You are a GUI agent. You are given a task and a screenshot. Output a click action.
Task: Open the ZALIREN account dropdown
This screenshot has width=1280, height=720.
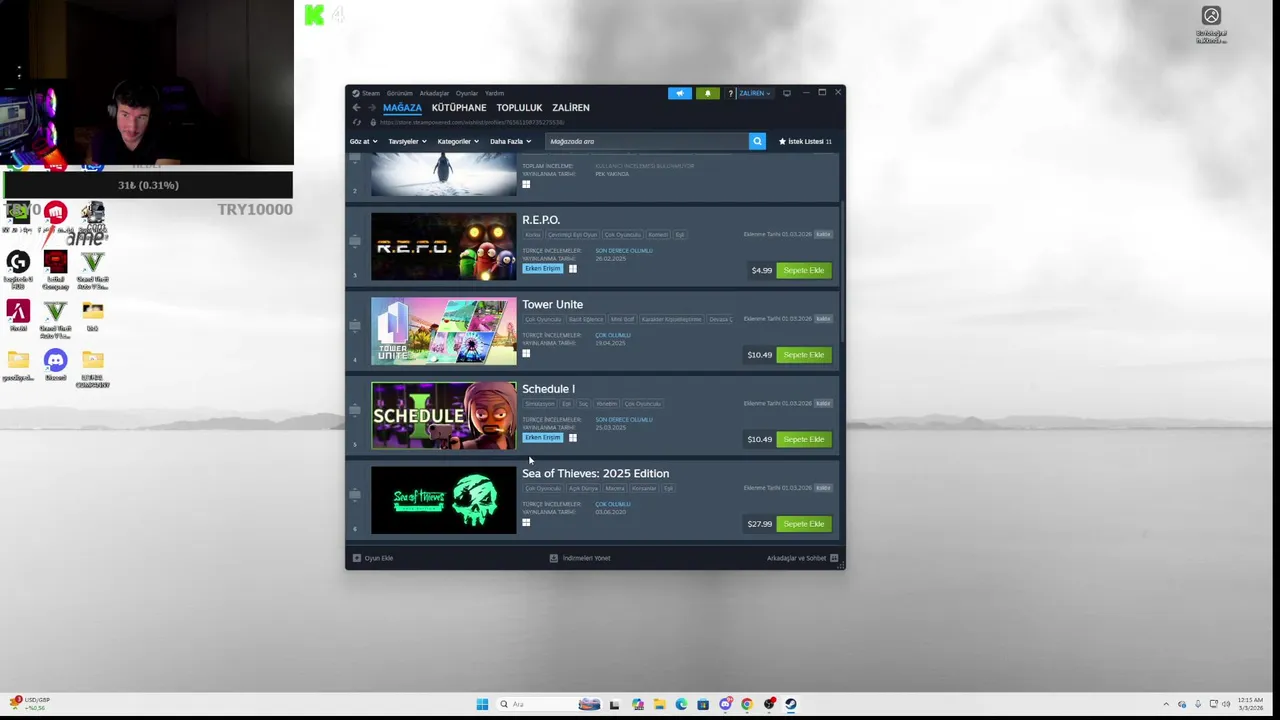point(754,93)
